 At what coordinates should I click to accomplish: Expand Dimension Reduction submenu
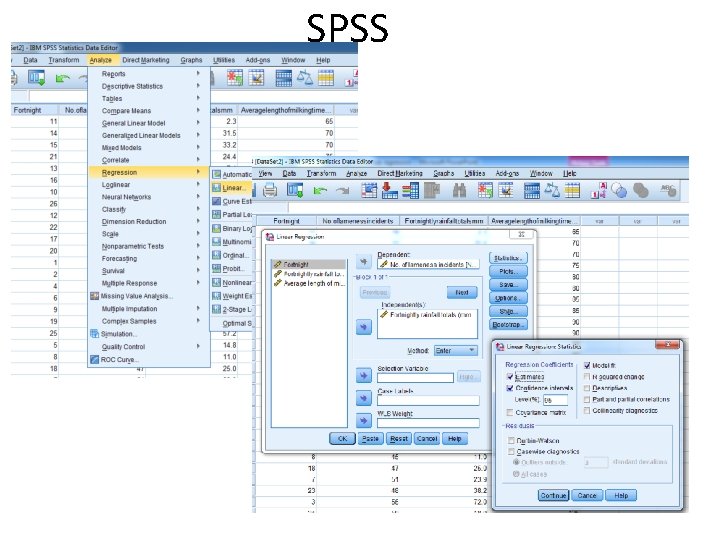(x=149, y=221)
